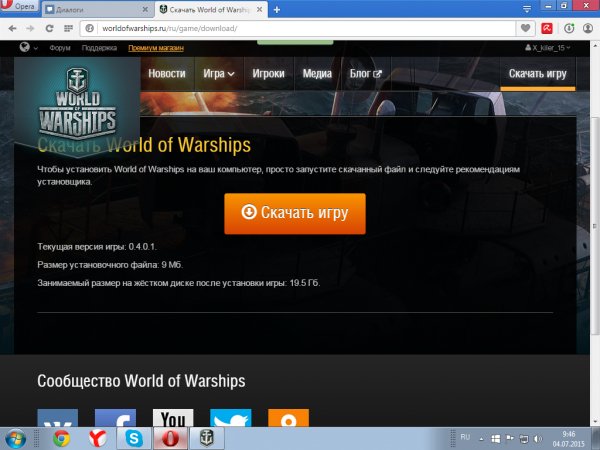Open the Новости menu item

pyautogui.click(x=167, y=73)
